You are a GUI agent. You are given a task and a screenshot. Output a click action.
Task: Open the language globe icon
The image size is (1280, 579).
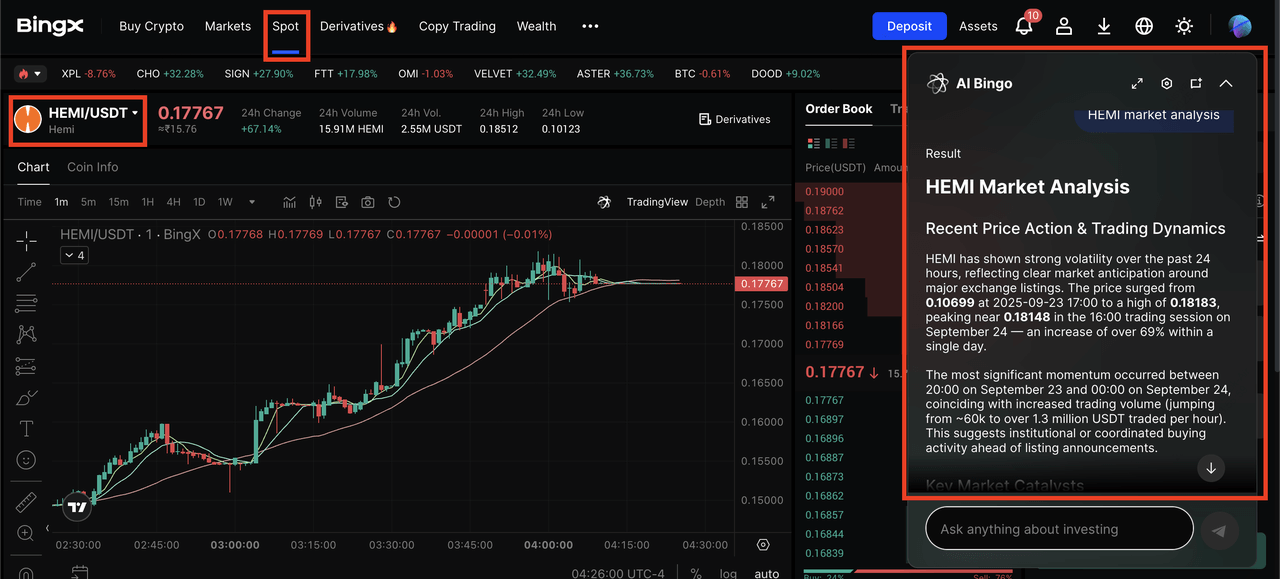click(1144, 26)
